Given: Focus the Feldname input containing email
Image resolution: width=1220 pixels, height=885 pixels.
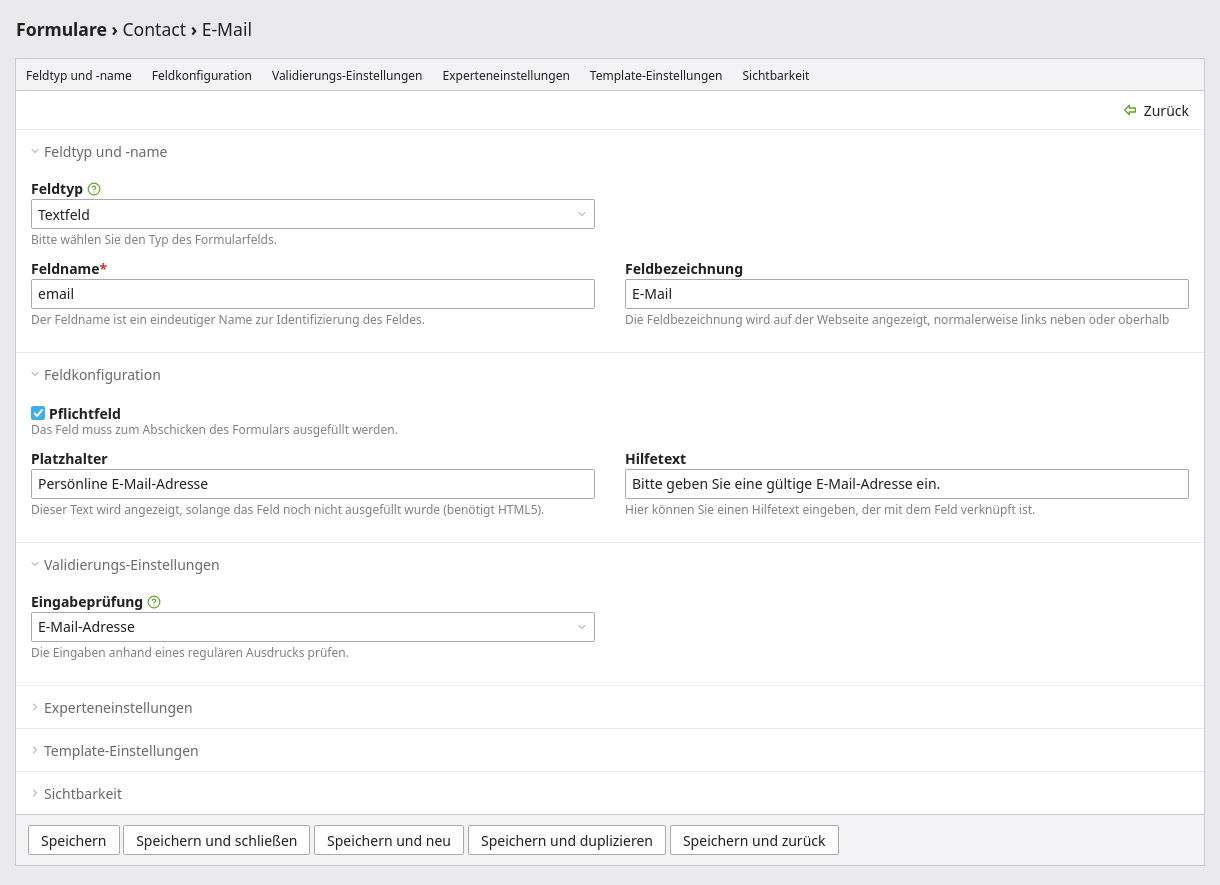Looking at the screenshot, I should coord(313,294).
